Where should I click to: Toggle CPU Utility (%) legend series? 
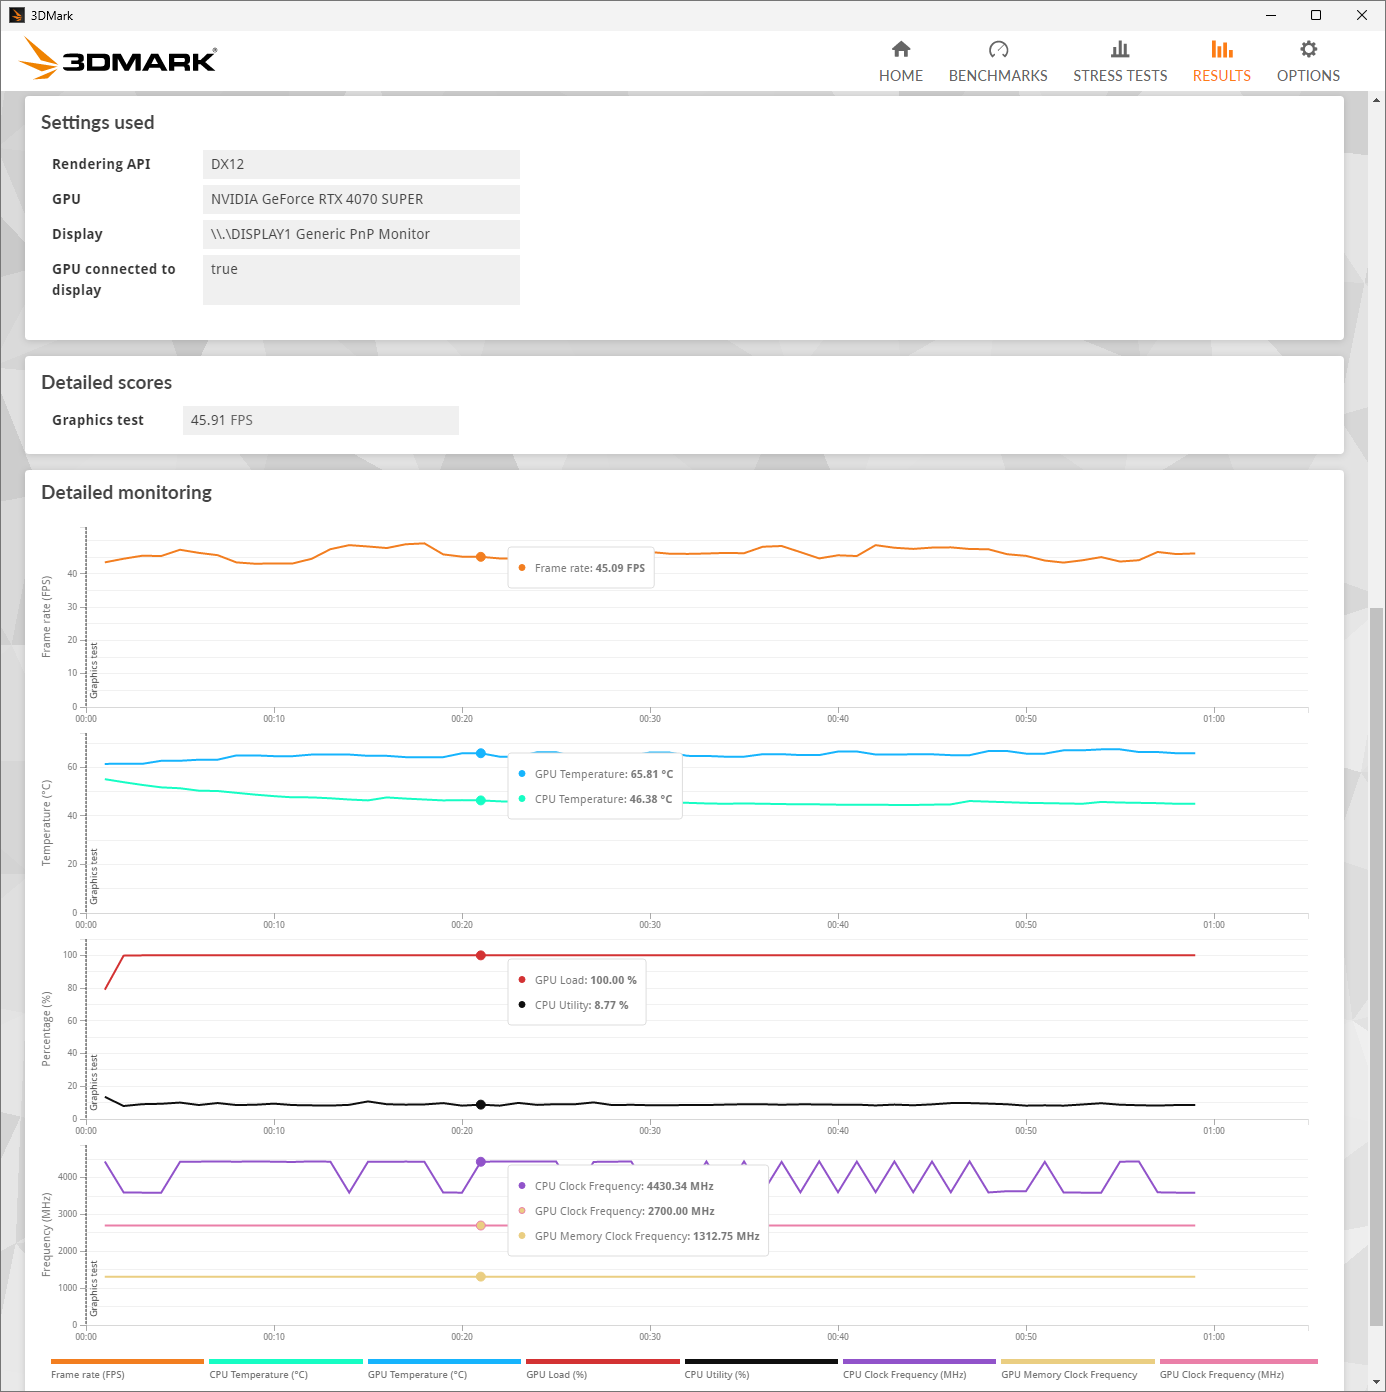(x=761, y=1369)
